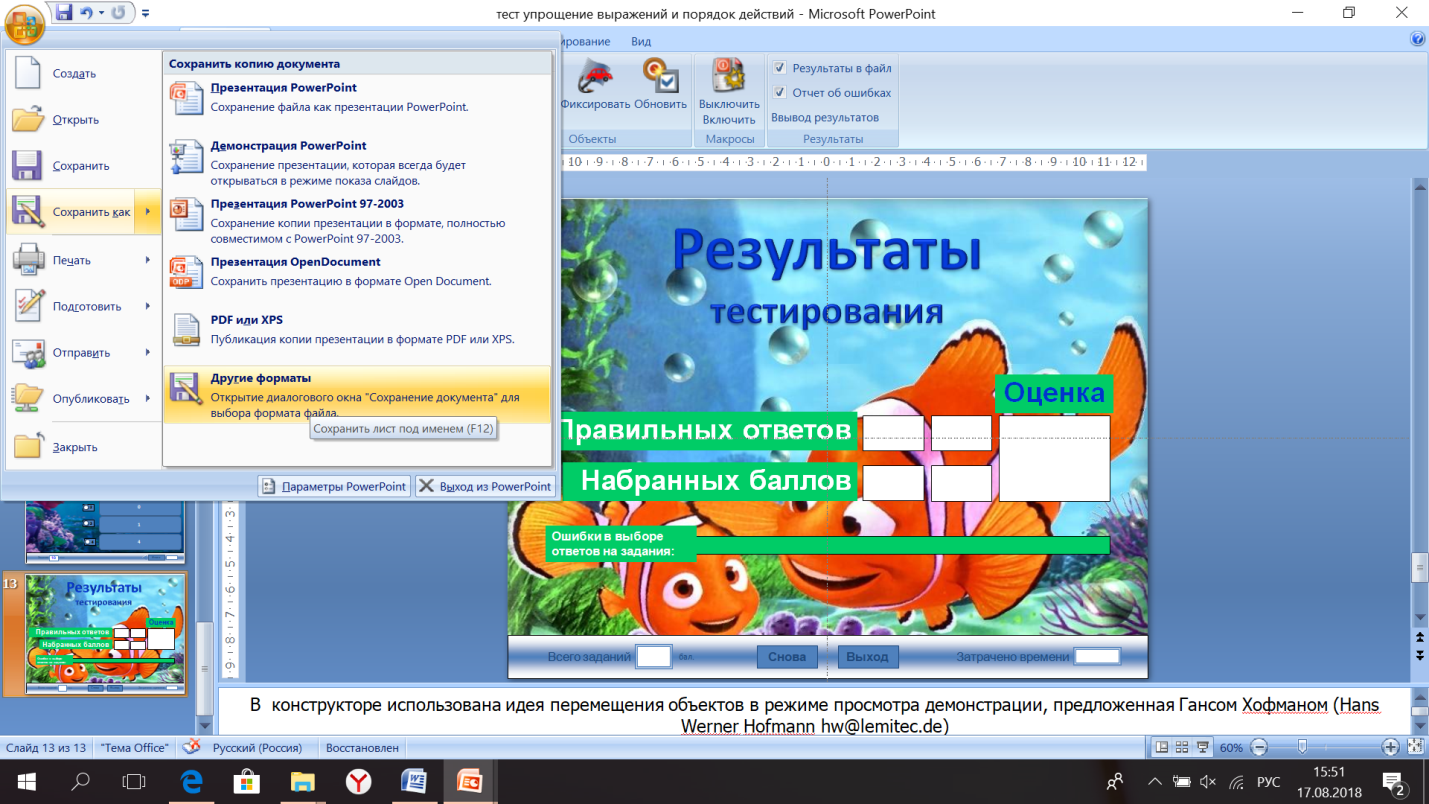Viewport: 1429px width, 804px height.
Task: Click Save icon in quick access toolbar
Action: coord(65,13)
